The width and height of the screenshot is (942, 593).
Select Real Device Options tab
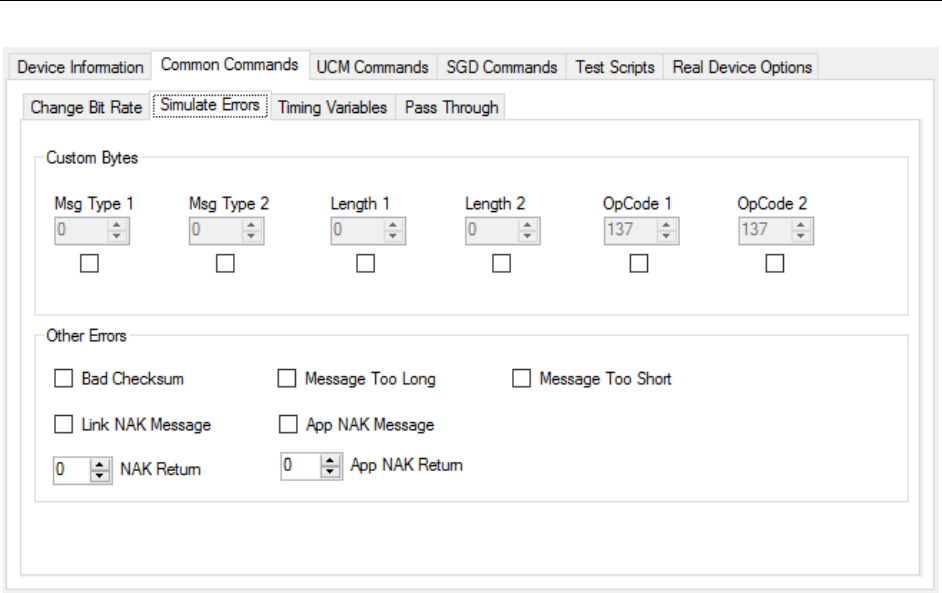click(x=741, y=67)
